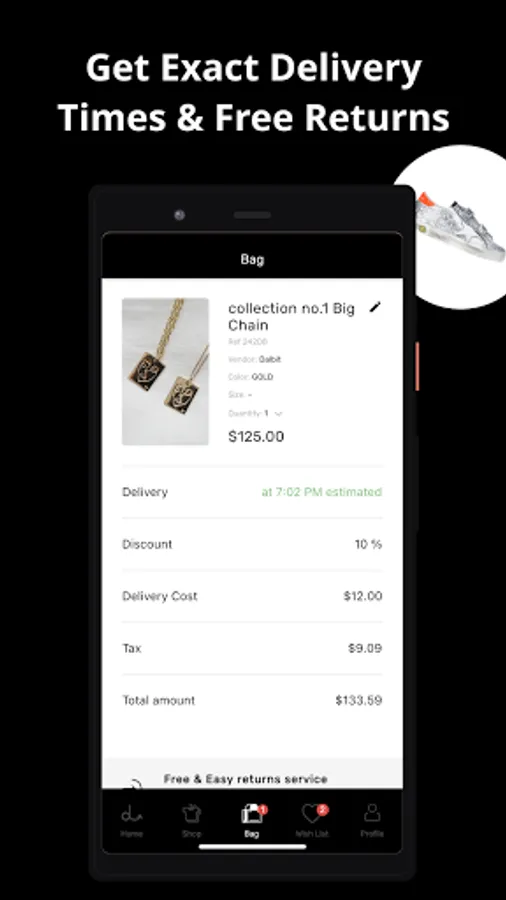Tap the 7:02 PM estimated delivery time
This screenshot has height=900, width=506.
(322, 492)
